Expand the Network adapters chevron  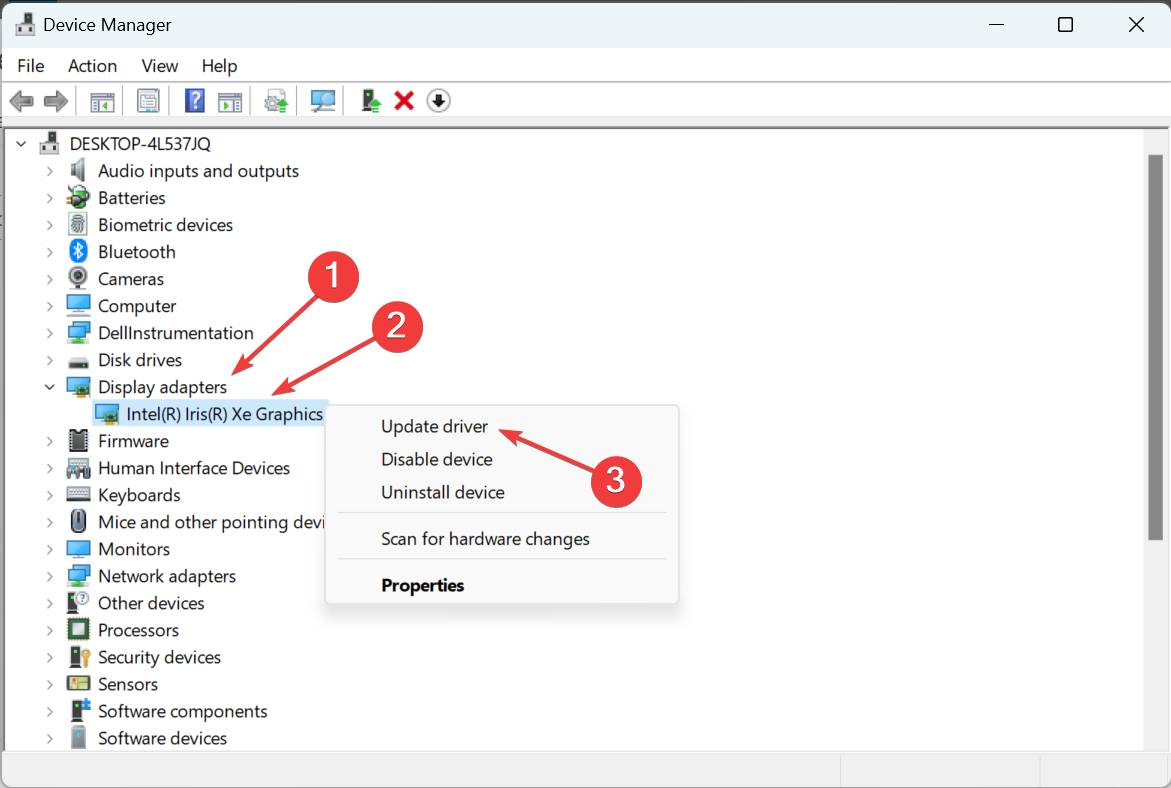pos(49,576)
